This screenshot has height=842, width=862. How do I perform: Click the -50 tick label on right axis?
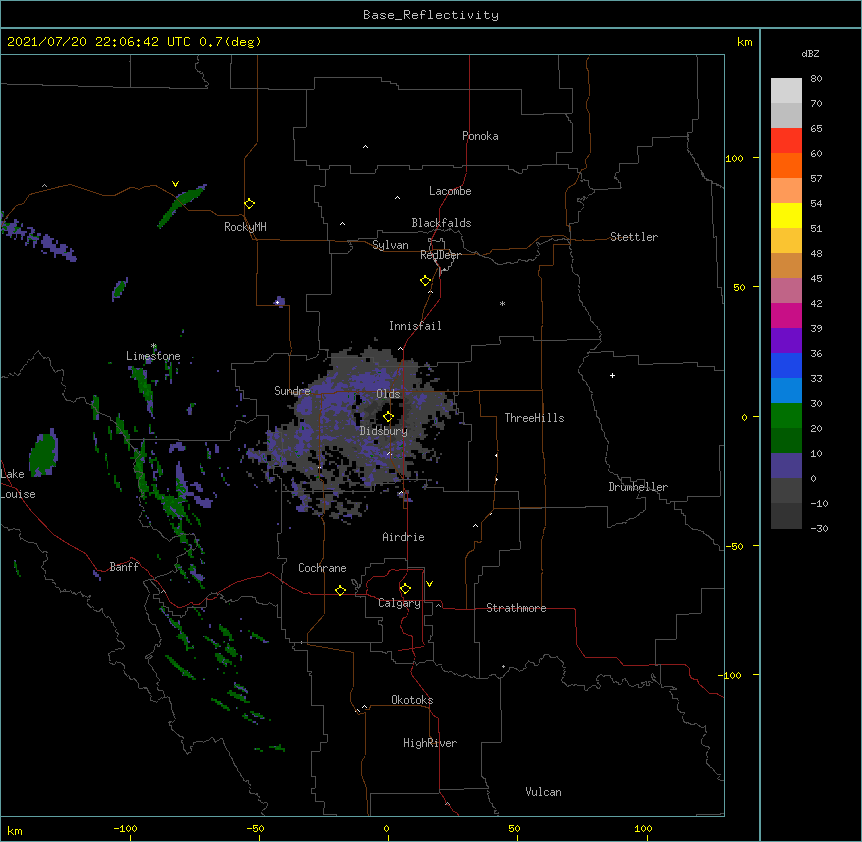[734, 546]
